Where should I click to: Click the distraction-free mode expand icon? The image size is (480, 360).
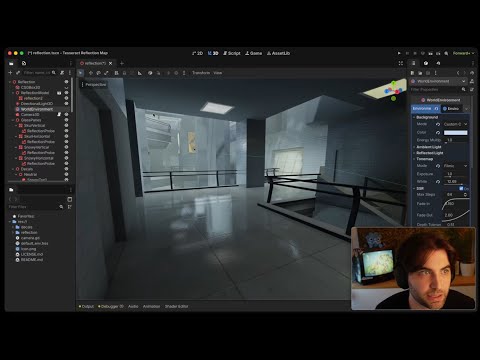(401, 63)
